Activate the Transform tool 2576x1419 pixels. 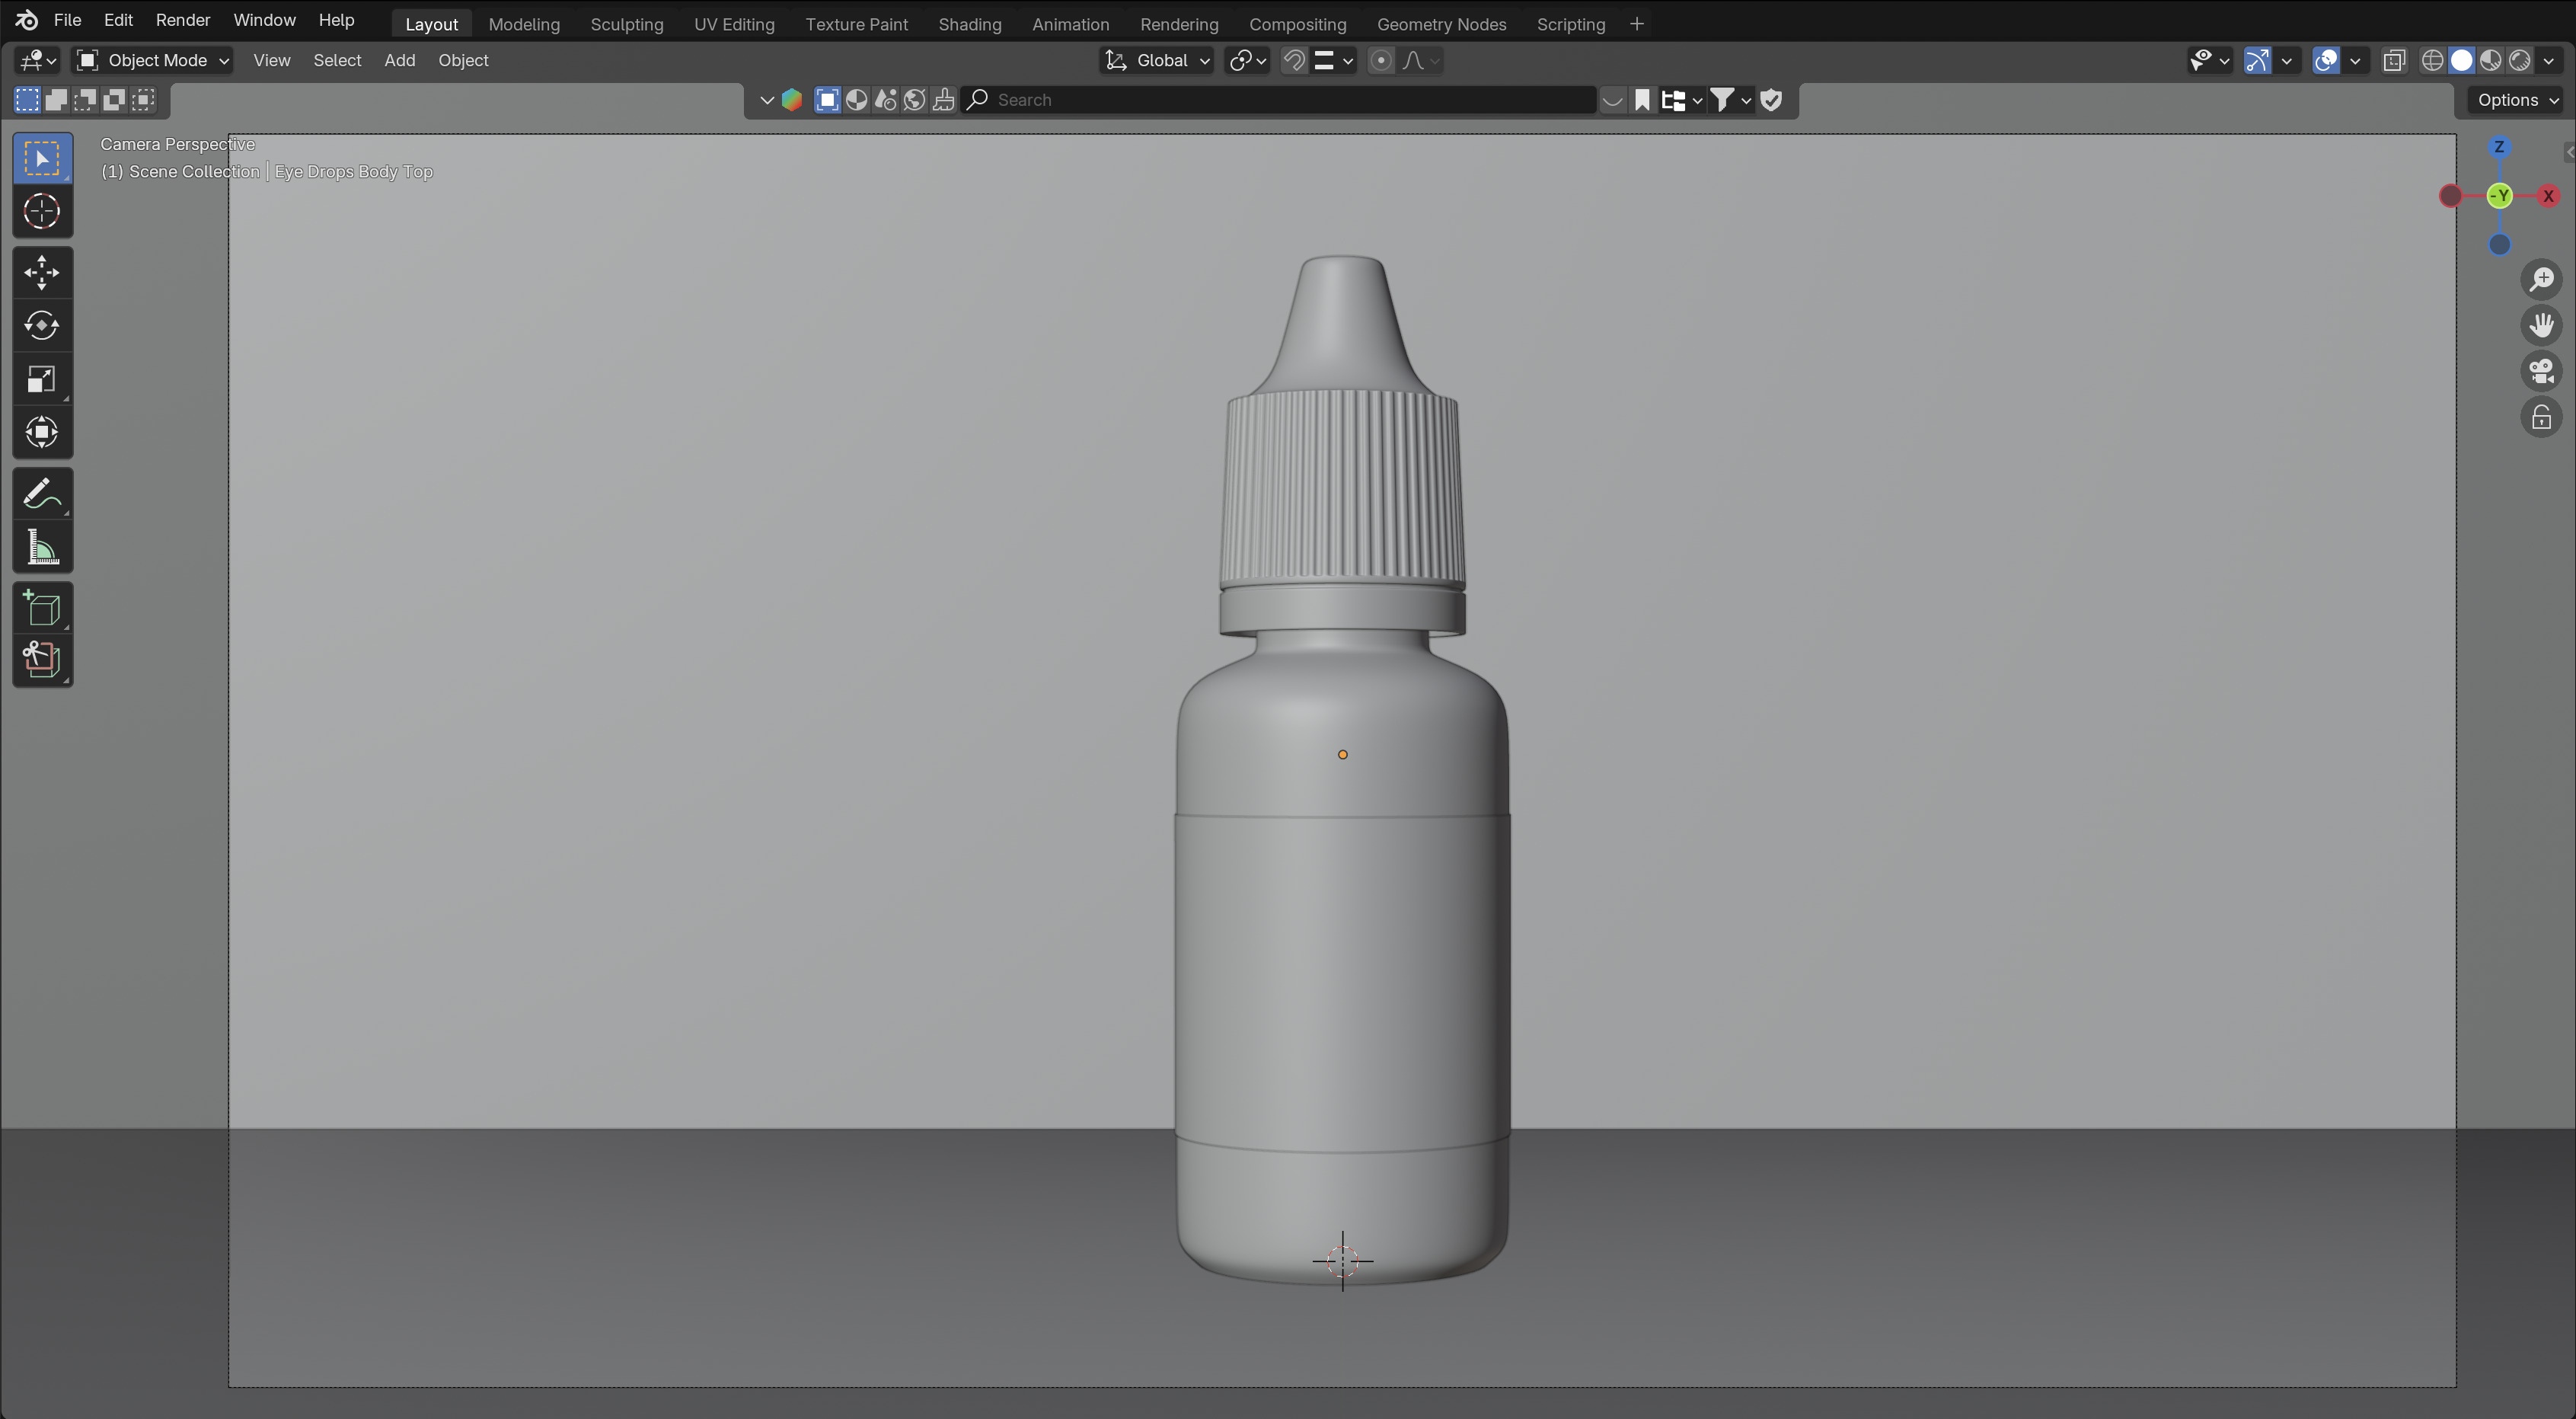(x=42, y=432)
